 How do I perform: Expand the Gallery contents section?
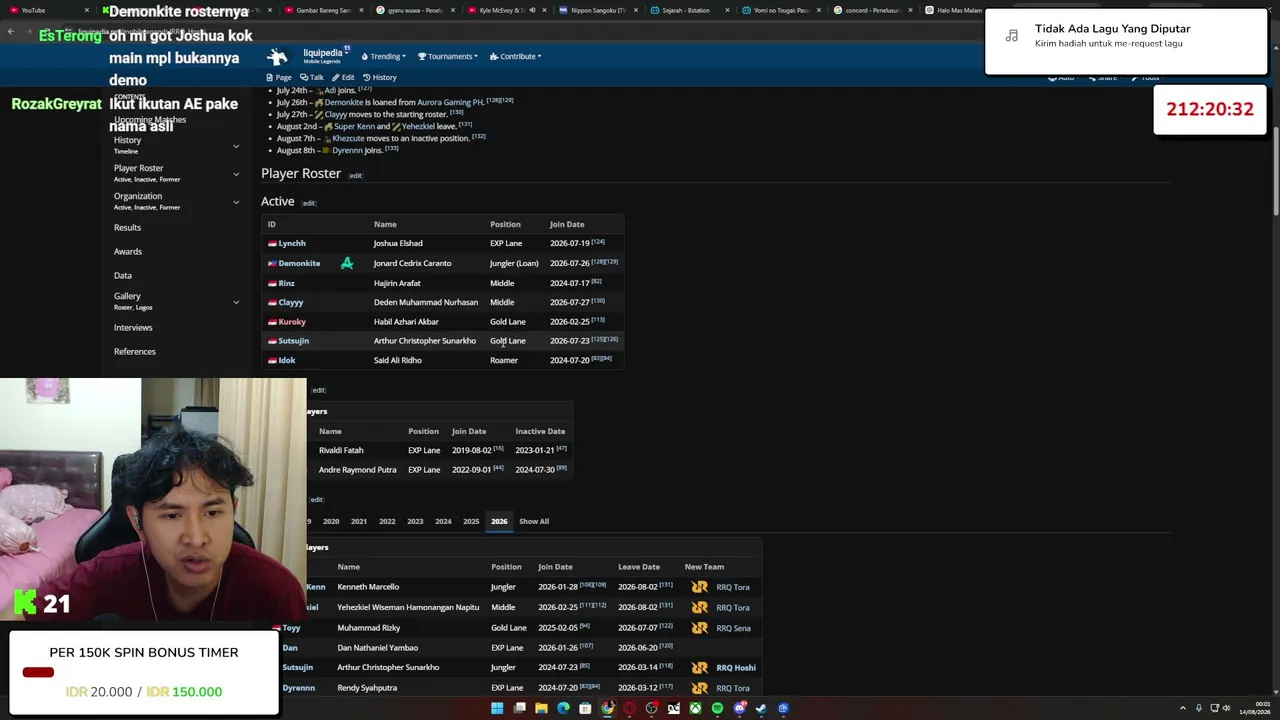[236, 302]
